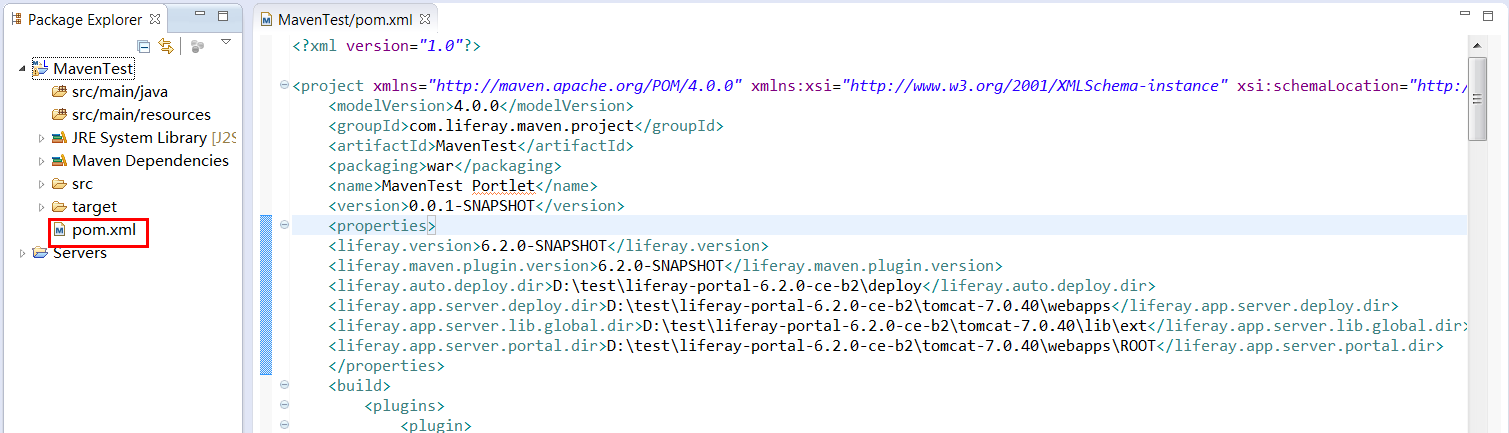Click the Focus on Active Task icon
1509x433 pixels.
click(197, 46)
